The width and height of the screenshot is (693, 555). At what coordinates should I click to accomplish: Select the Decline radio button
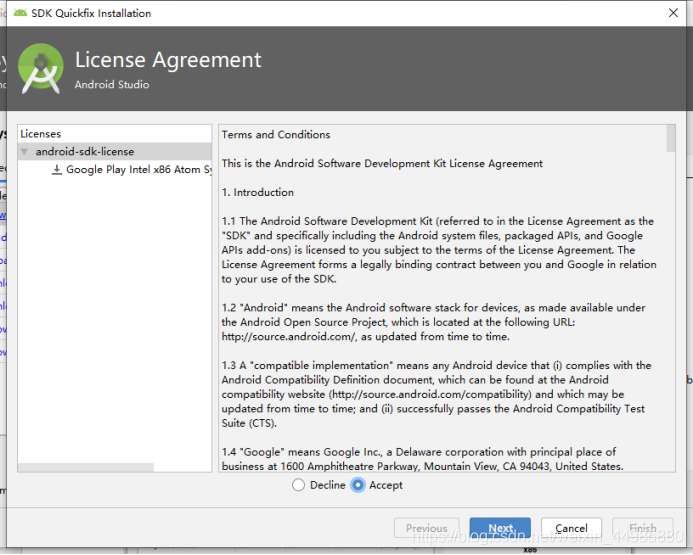298,485
